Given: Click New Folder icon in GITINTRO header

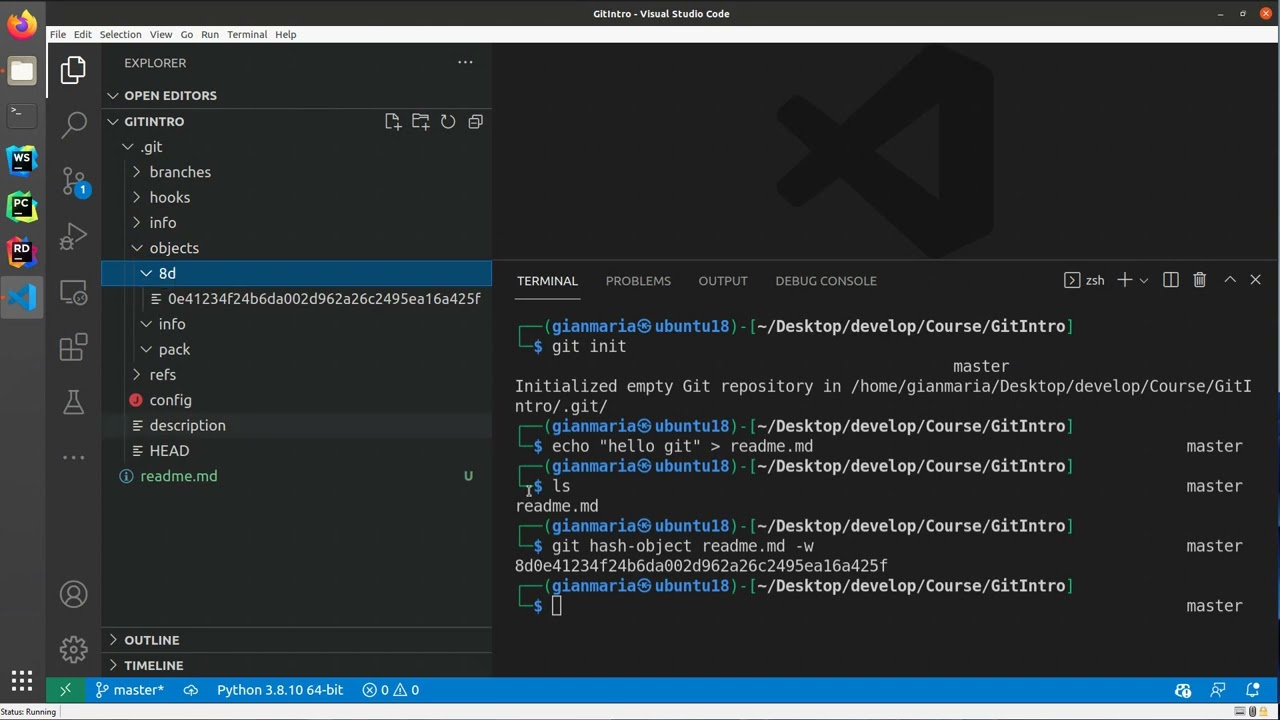Looking at the screenshot, I should 420,121.
